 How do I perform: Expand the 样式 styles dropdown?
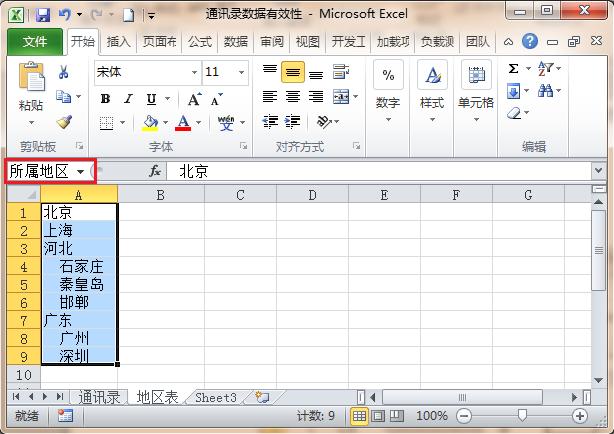tap(432, 119)
